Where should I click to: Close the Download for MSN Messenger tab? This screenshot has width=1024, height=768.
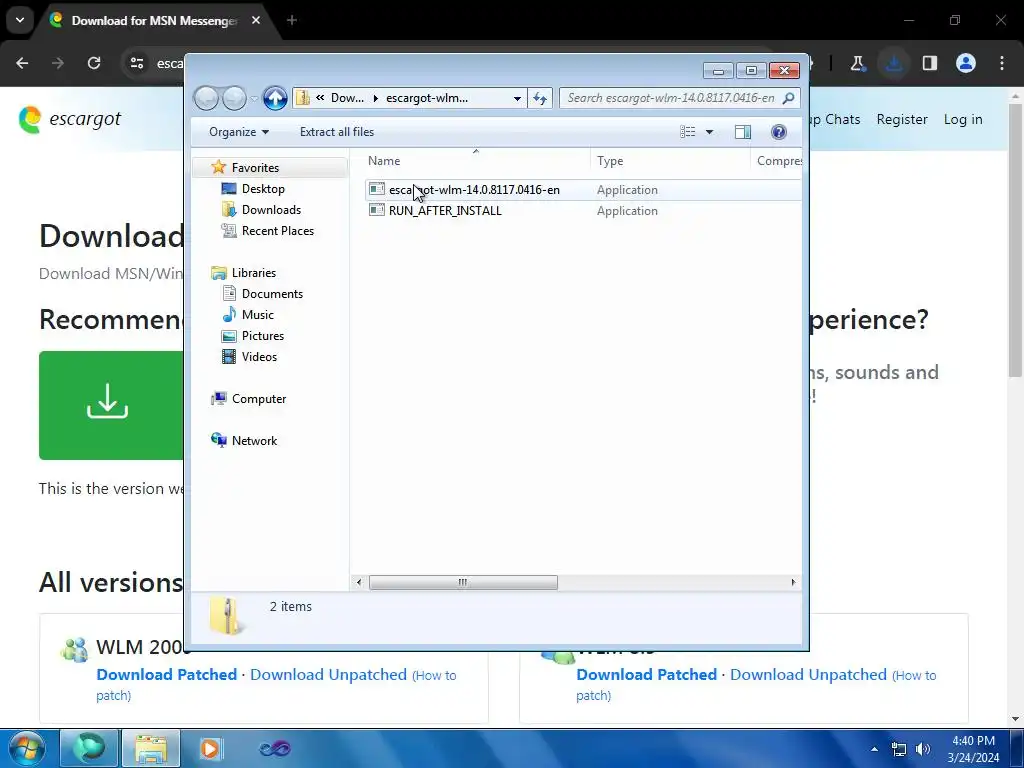(x=256, y=20)
